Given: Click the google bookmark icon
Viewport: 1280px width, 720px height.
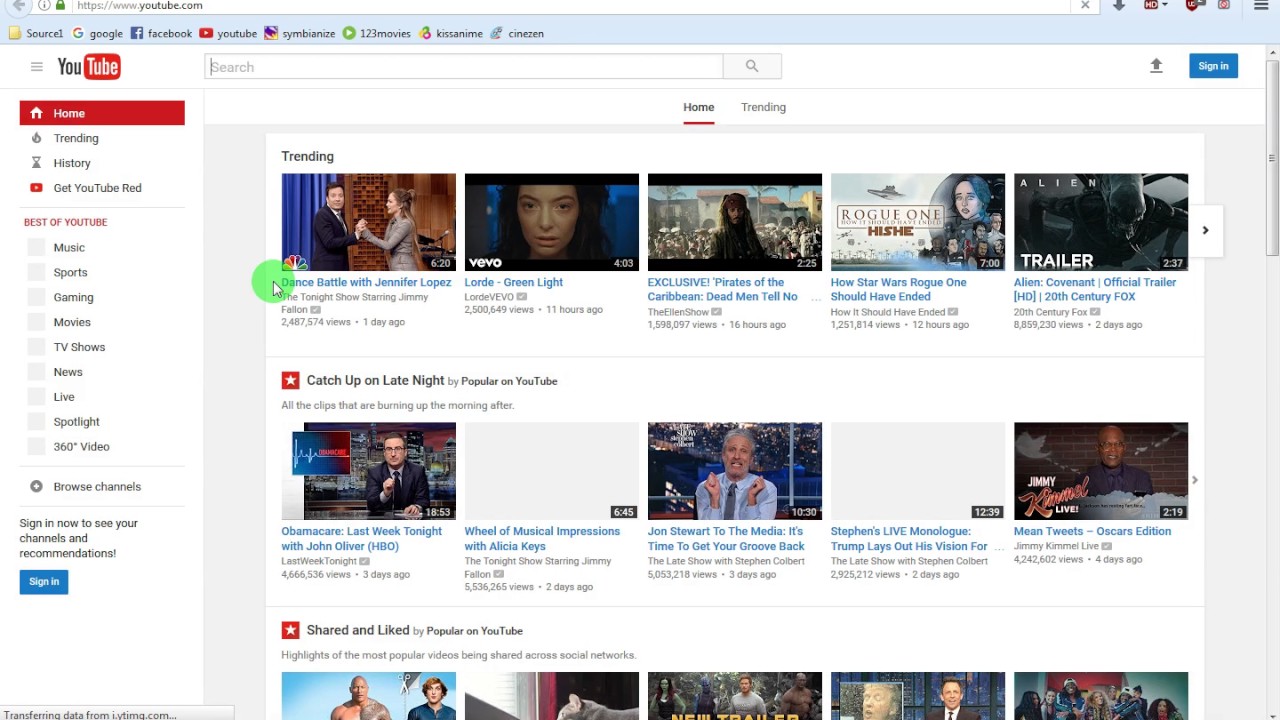Looking at the screenshot, I should [x=78, y=33].
